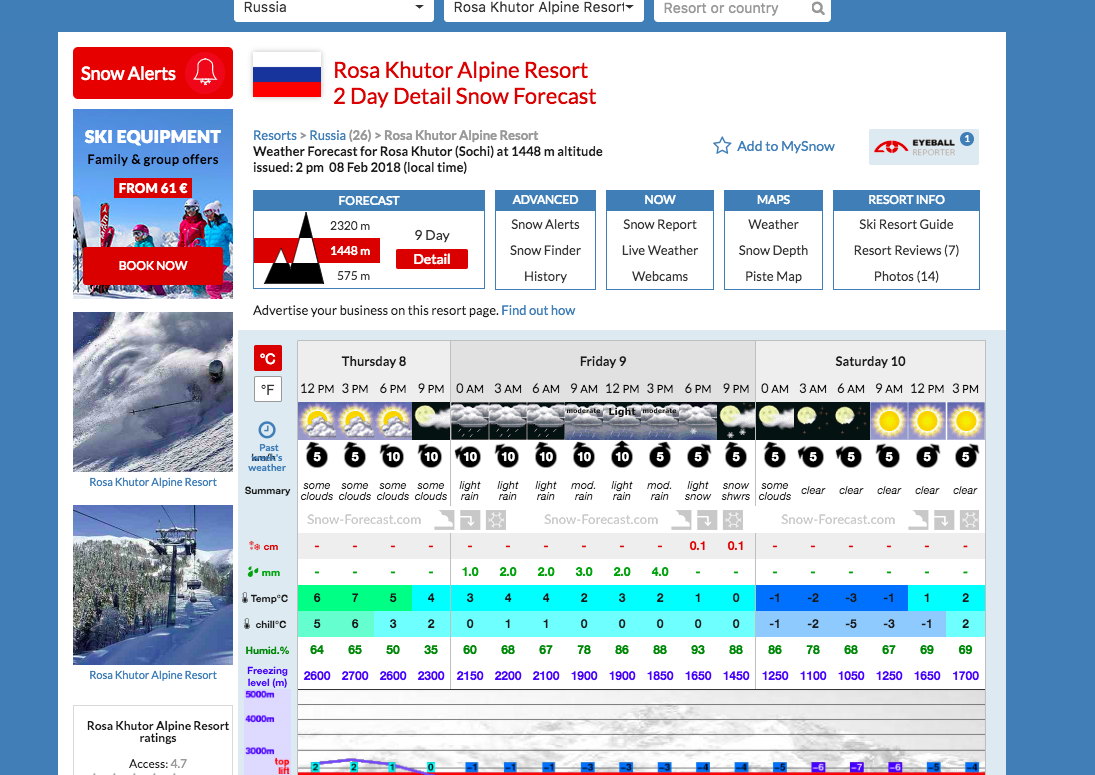Click BOOK NOW in ski equipment ad
The height and width of the screenshot is (775, 1095).
(x=153, y=265)
